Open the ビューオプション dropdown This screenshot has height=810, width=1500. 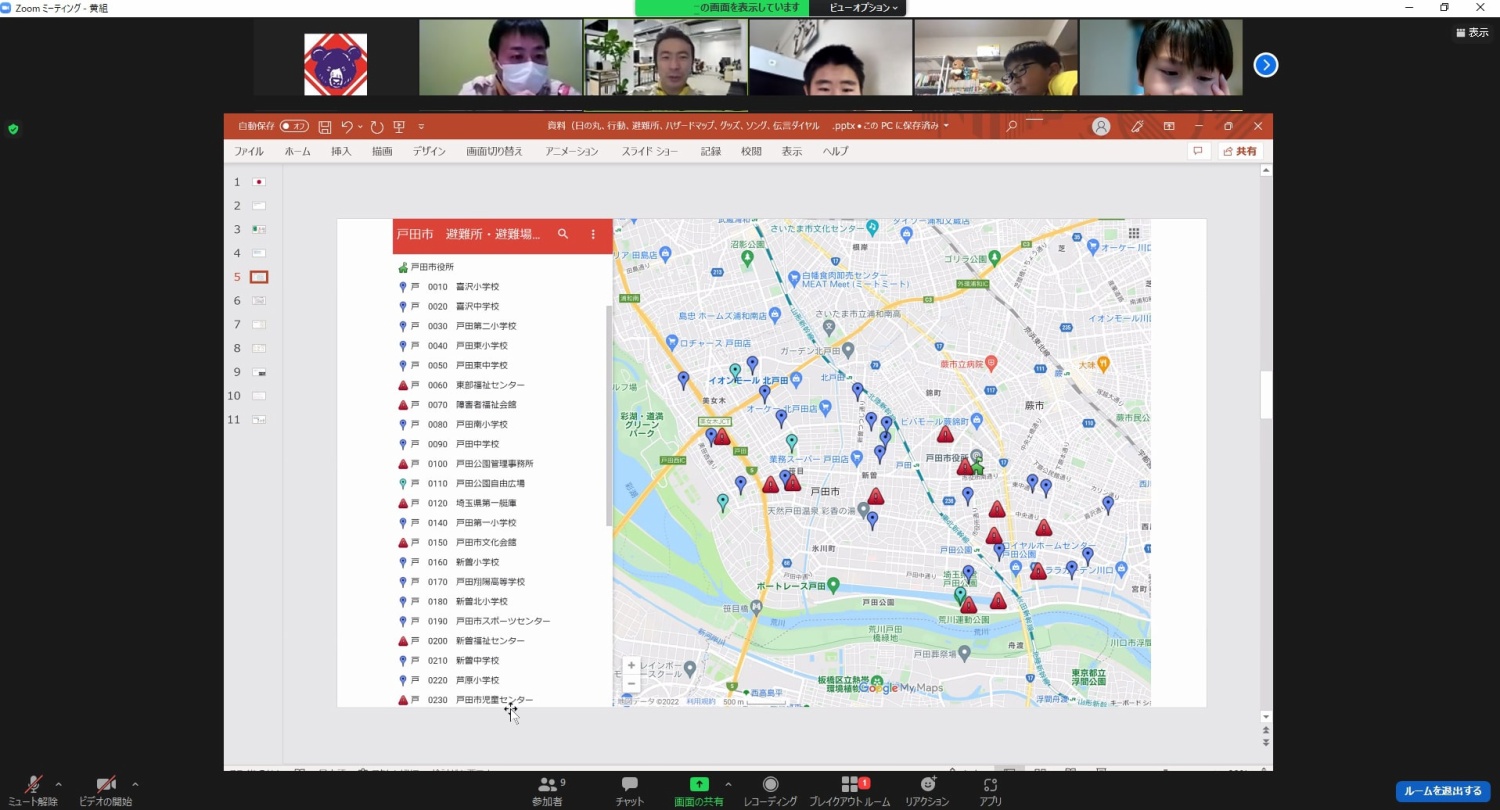point(864,8)
